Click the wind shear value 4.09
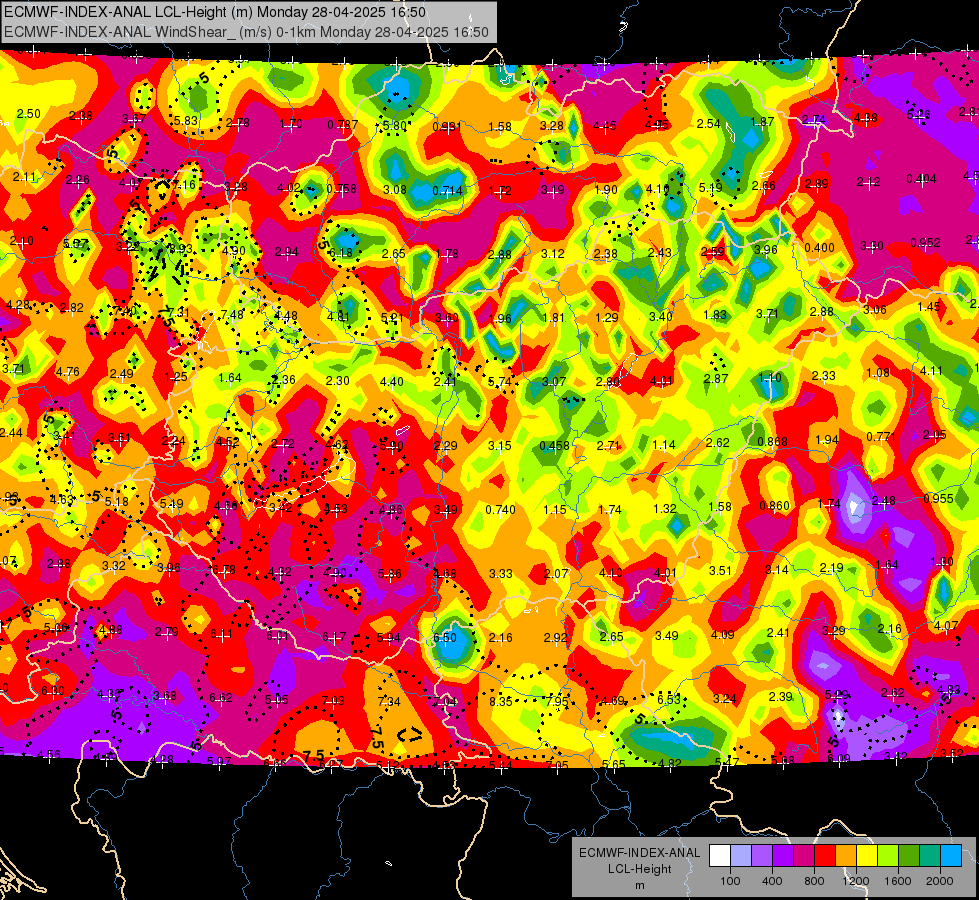Image resolution: width=979 pixels, height=900 pixels. point(722,635)
